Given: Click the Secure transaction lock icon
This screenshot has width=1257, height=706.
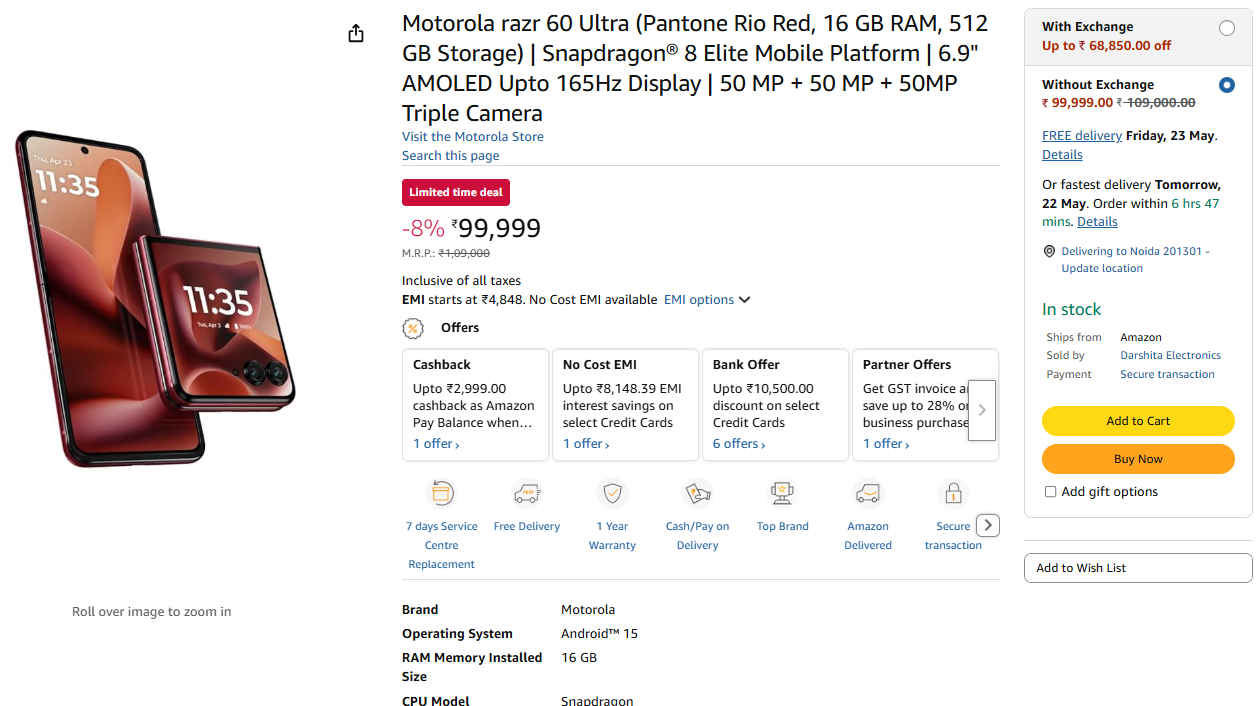Looking at the screenshot, I should 953,493.
